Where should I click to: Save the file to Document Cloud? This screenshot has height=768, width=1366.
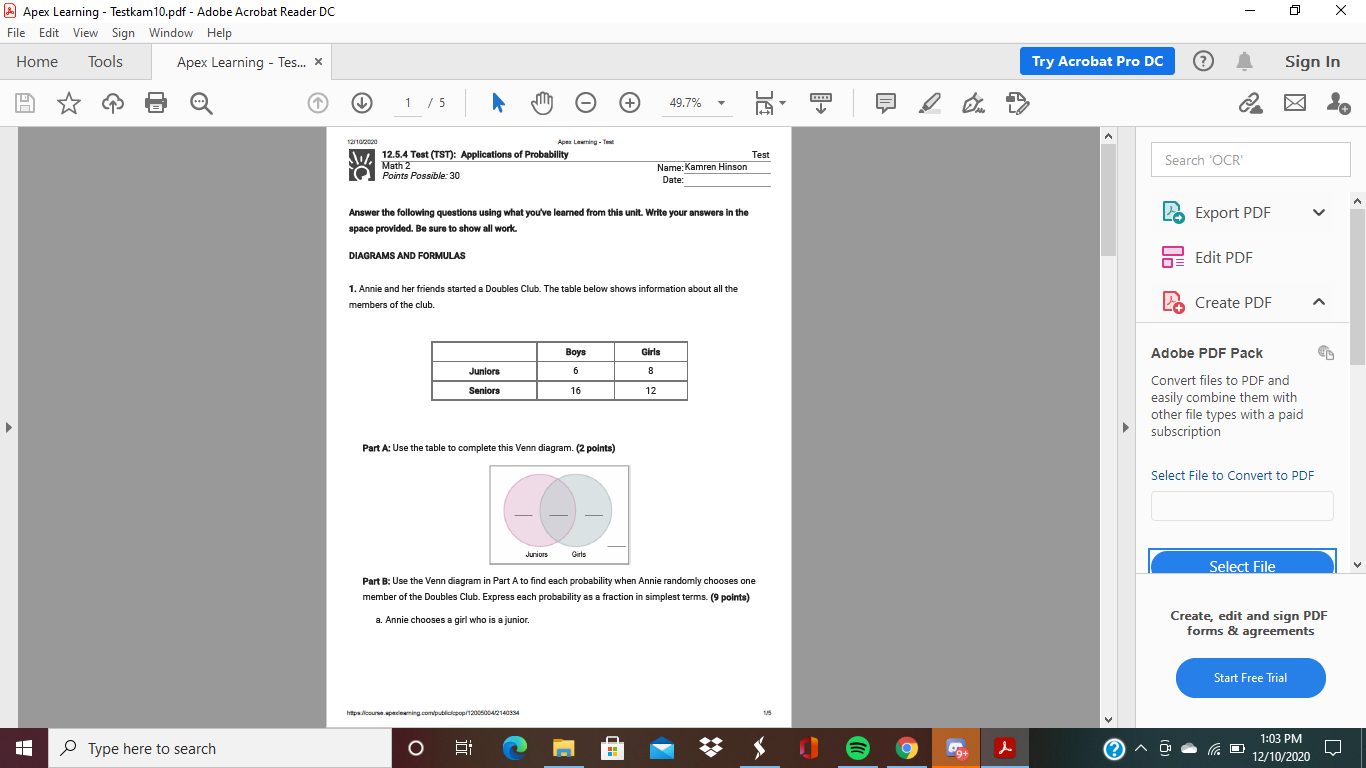[112, 102]
